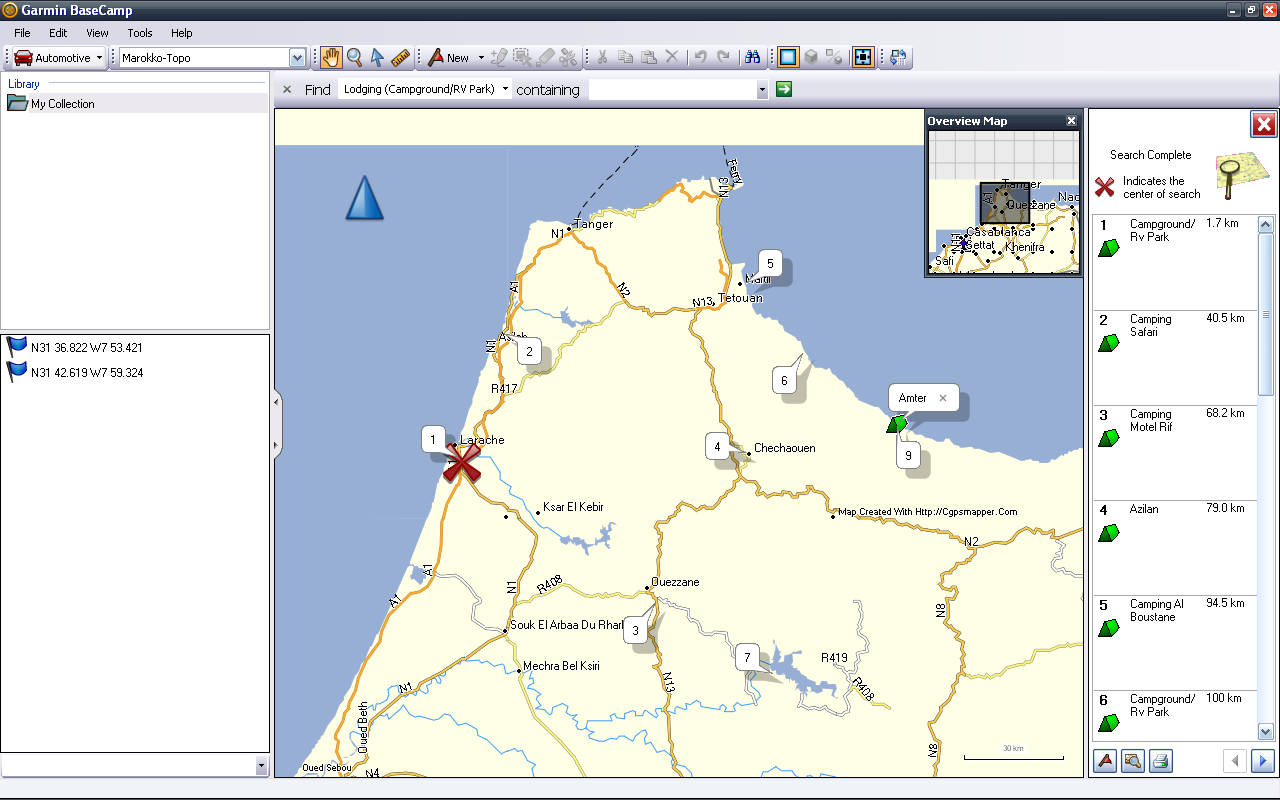Click the green tent icon for Azilan
Image resolution: width=1280 pixels, height=800 pixels.
pyautogui.click(x=1108, y=534)
